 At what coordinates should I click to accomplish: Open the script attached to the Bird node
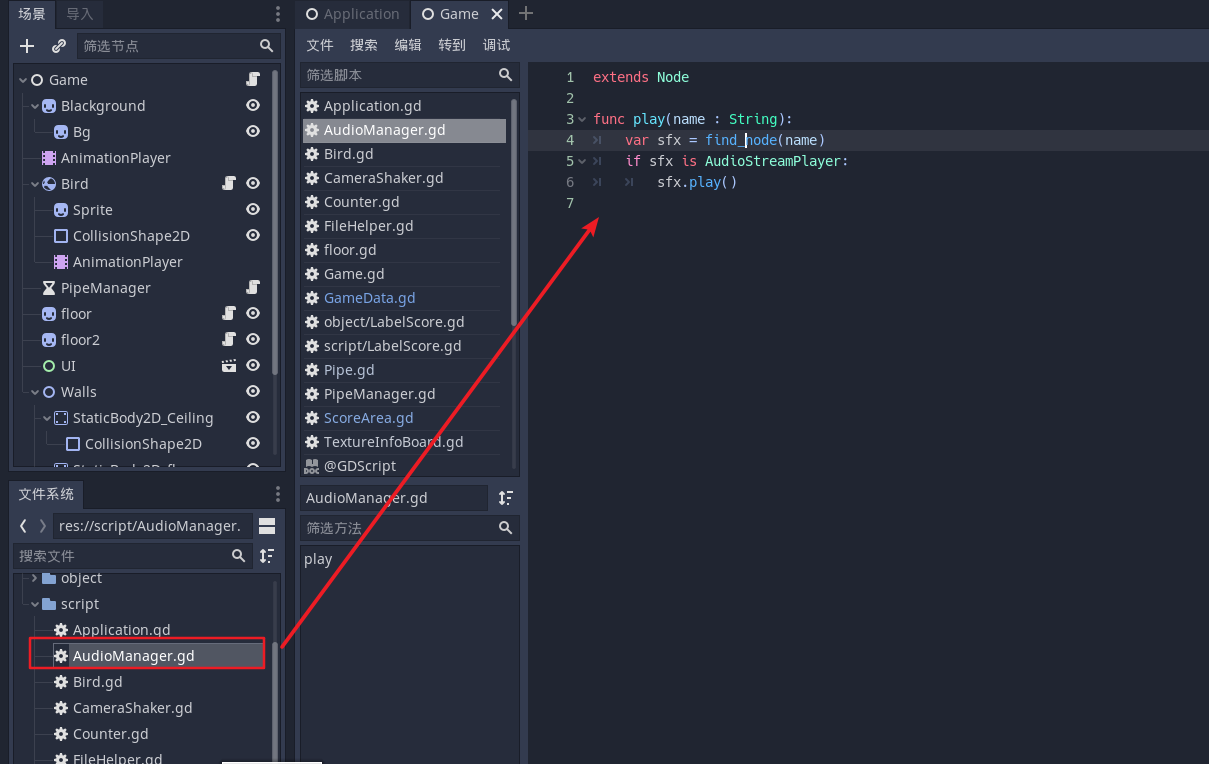pyautogui.click(x=229, y=184)
